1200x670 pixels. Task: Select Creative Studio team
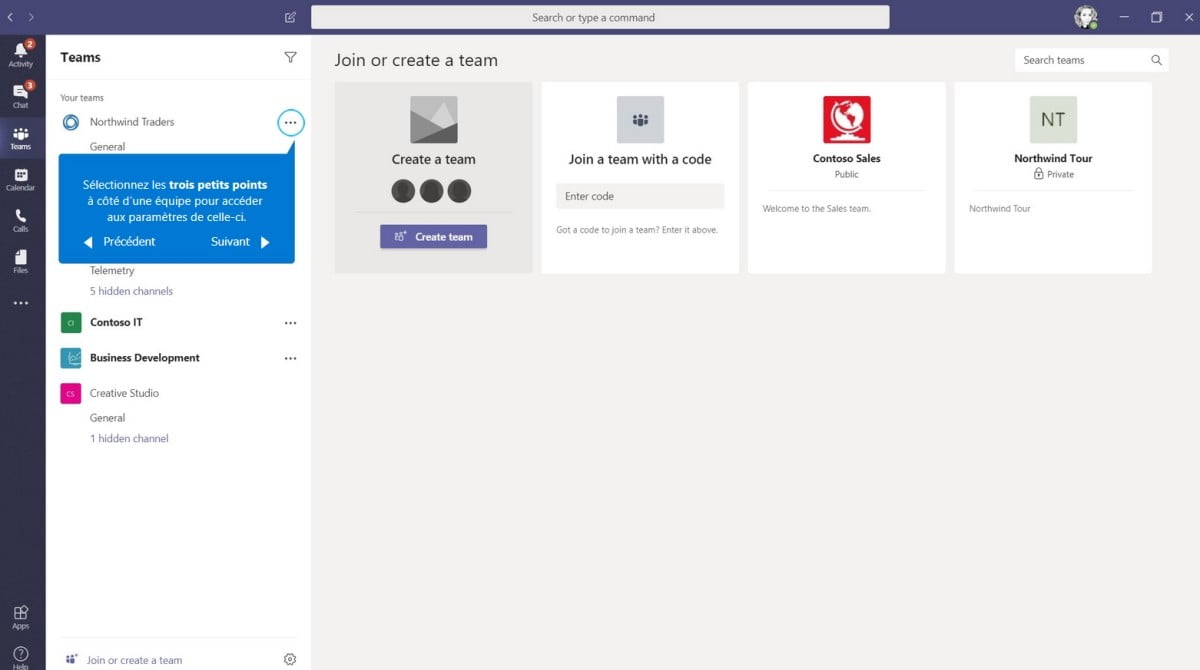click(124, 393)
